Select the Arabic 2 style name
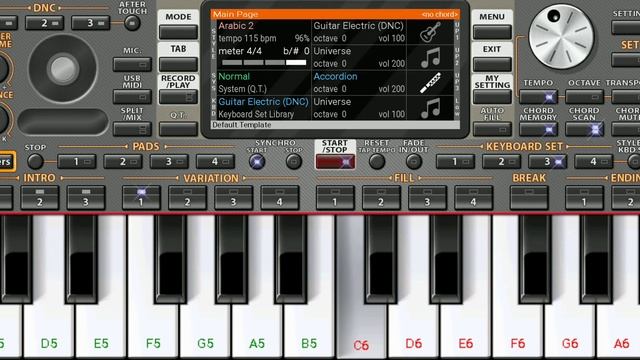Viewport: 640px width, 360px height. [236, 26]
